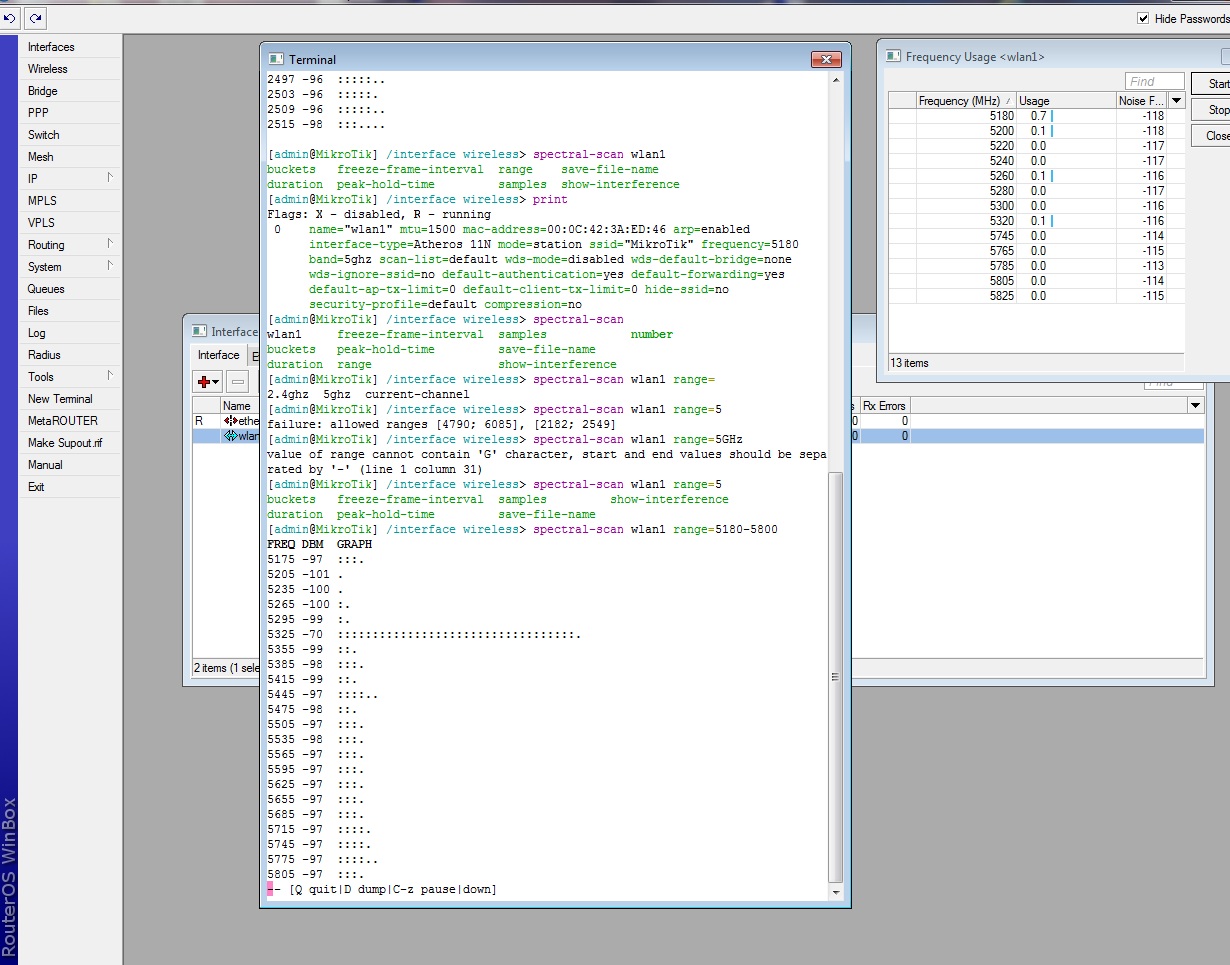Click the minus remove interface button
The image size is (1230, 965).
coord(238,381)
